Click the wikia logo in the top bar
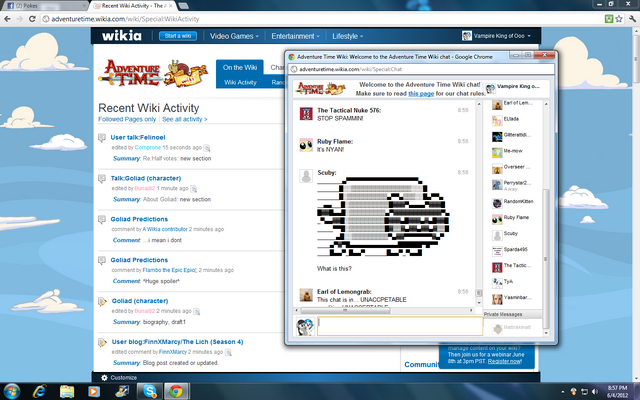 122,36
